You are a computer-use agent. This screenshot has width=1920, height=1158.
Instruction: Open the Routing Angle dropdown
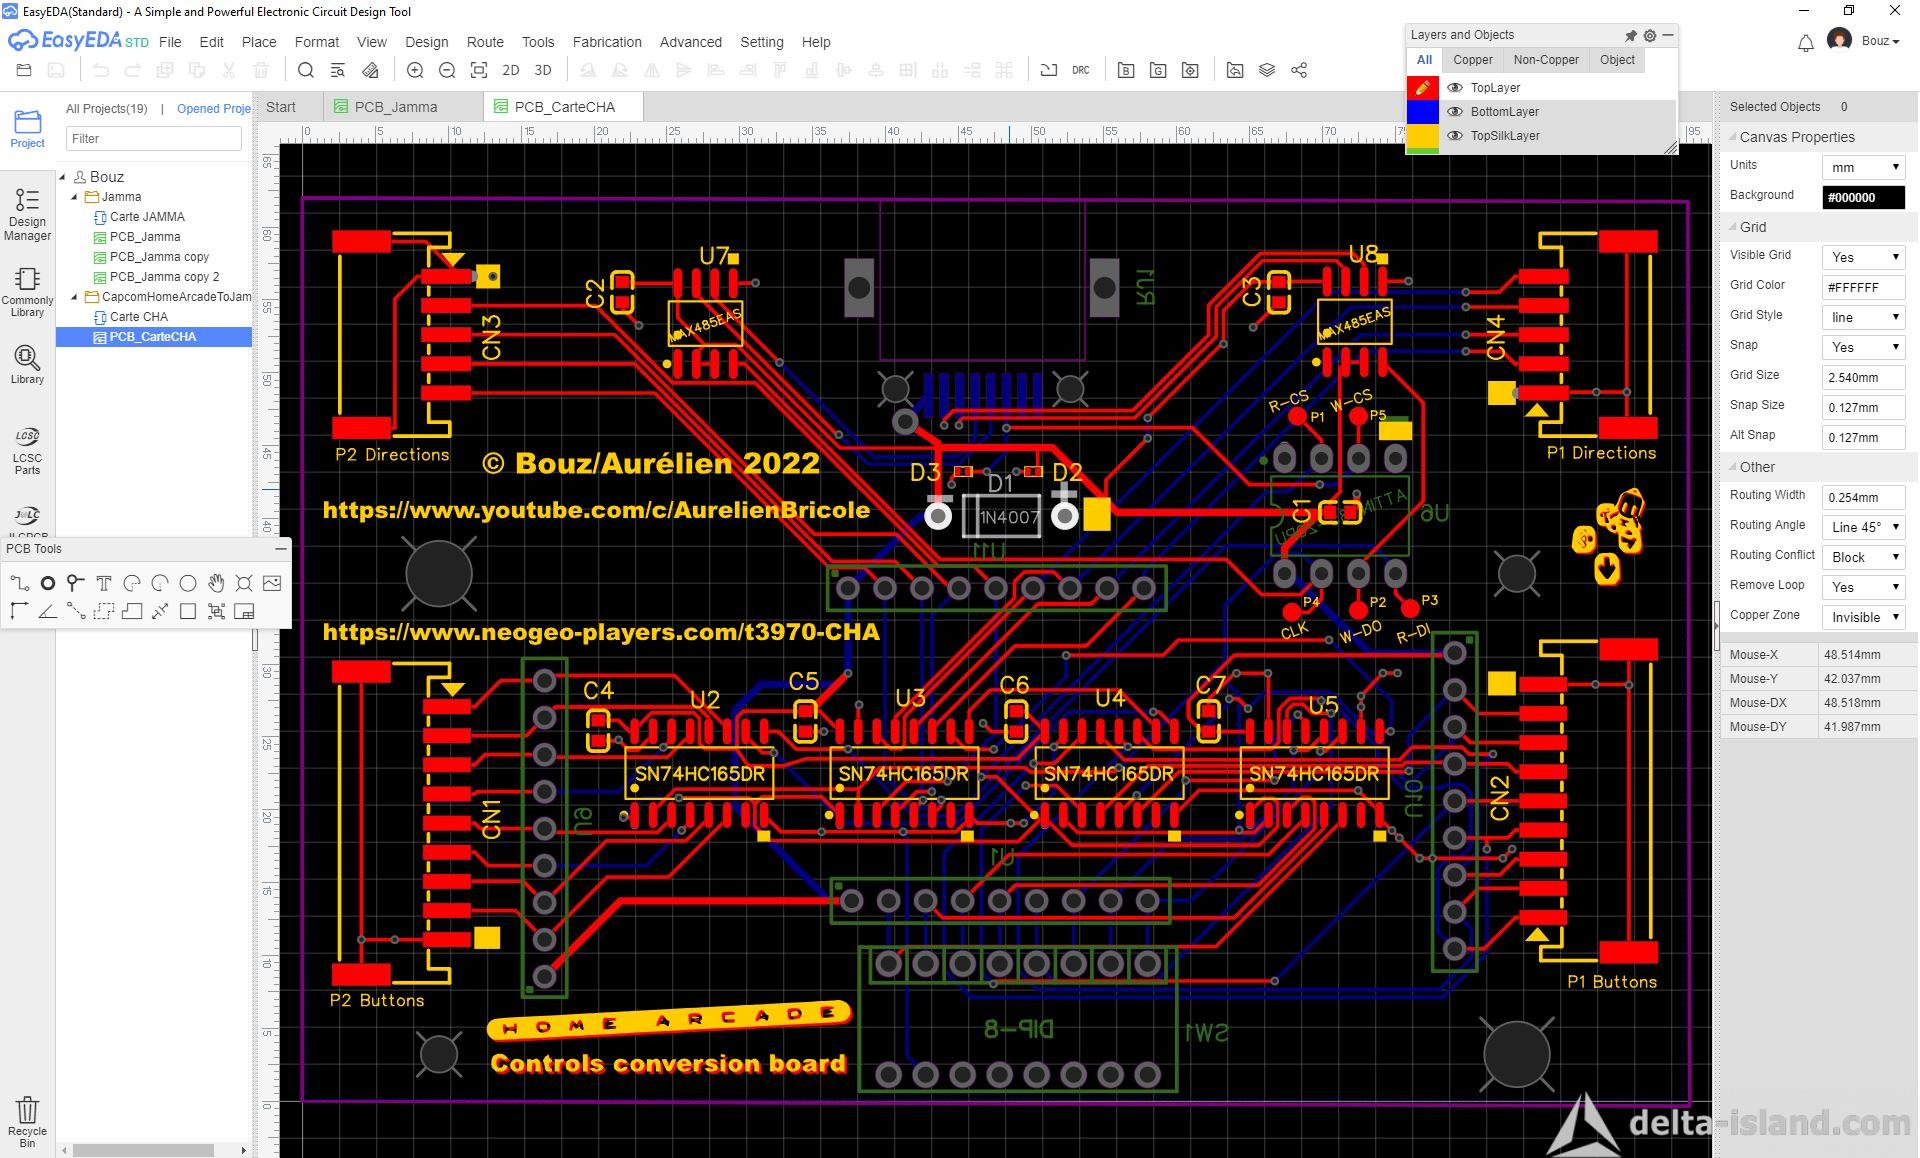1863,527
